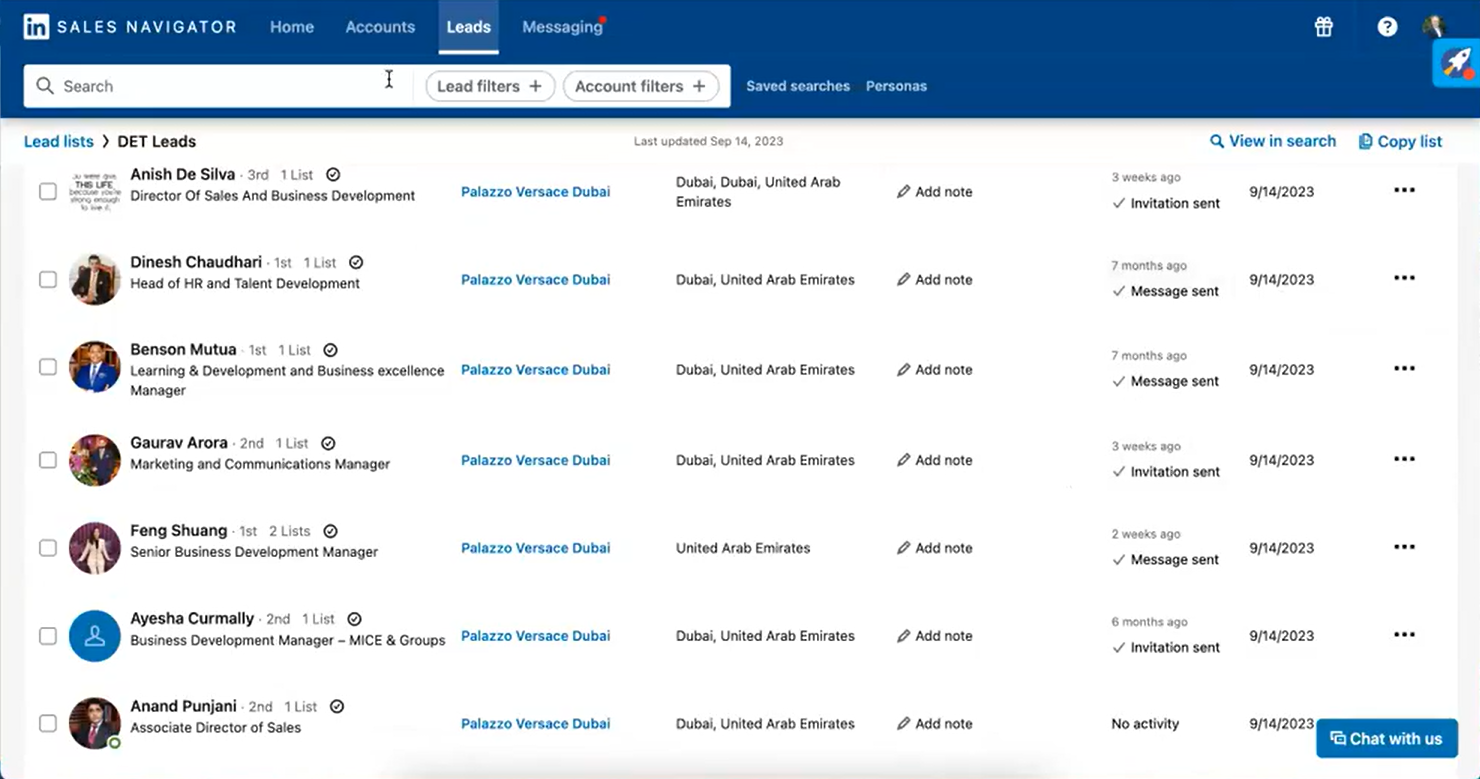1480x779 pixels.
Task: Click inside the Search input field
Action: coord(218,86)
